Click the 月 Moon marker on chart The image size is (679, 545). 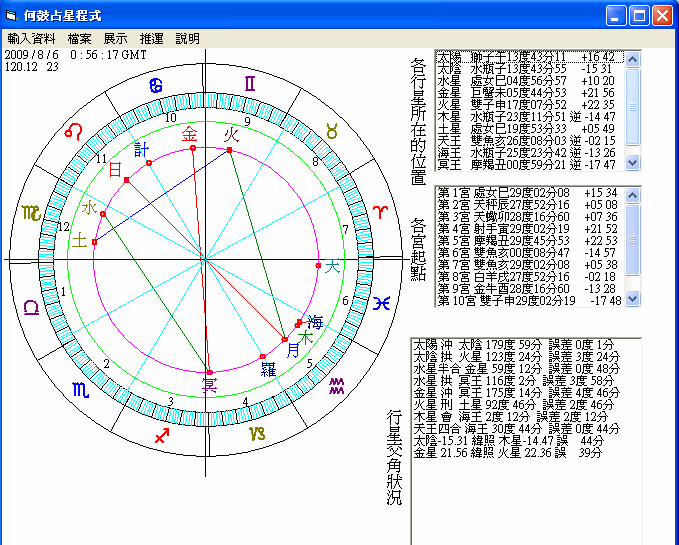click(293, 350)
